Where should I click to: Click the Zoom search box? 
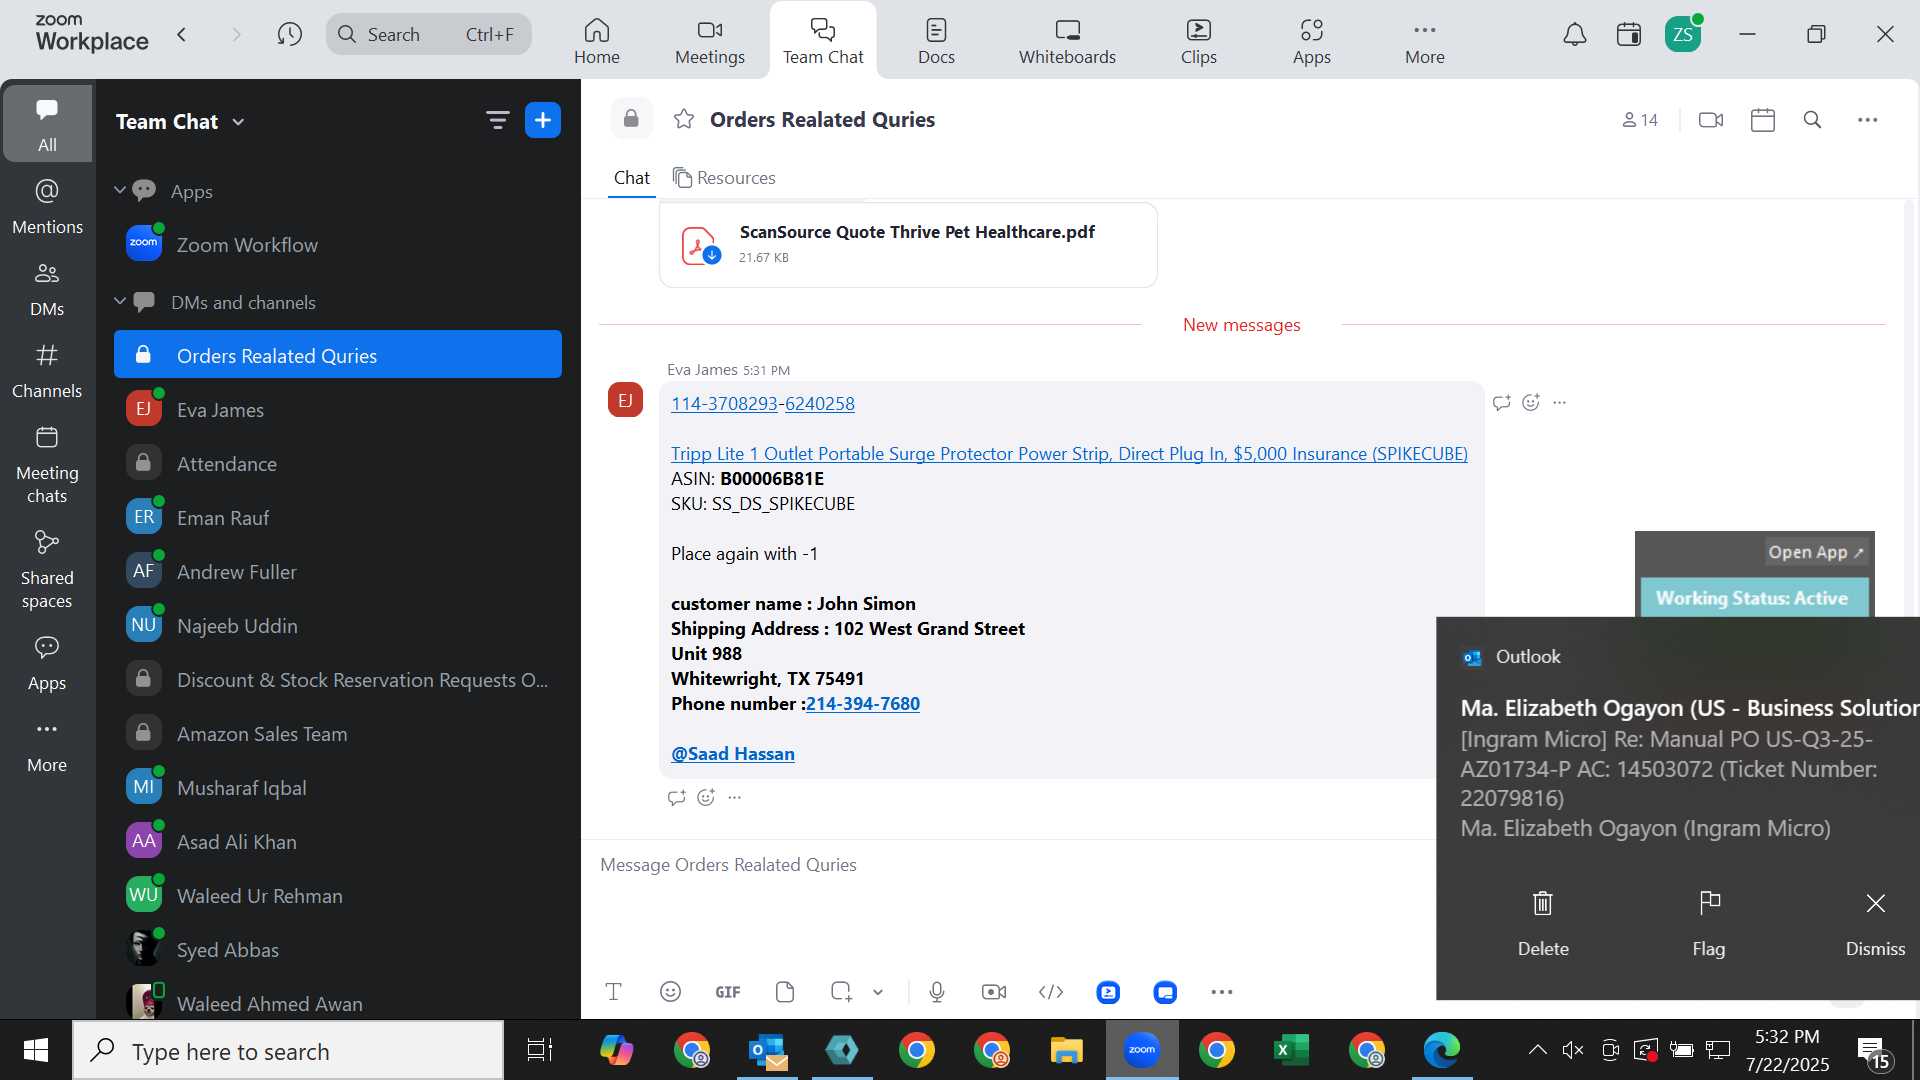point(428,35)
